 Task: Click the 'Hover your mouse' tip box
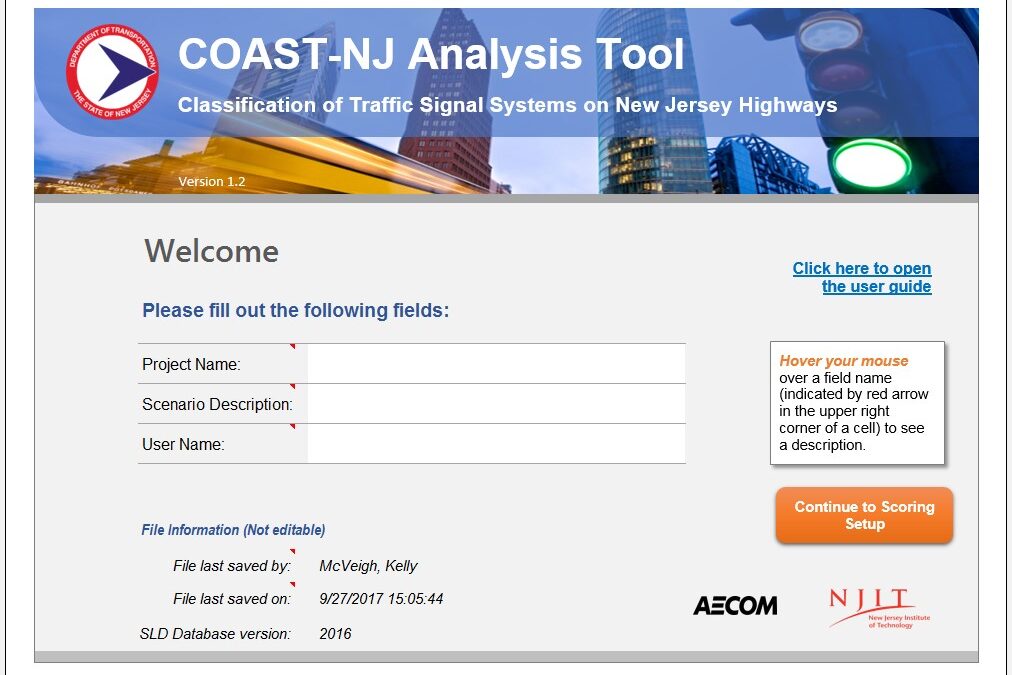coord(857,403)
